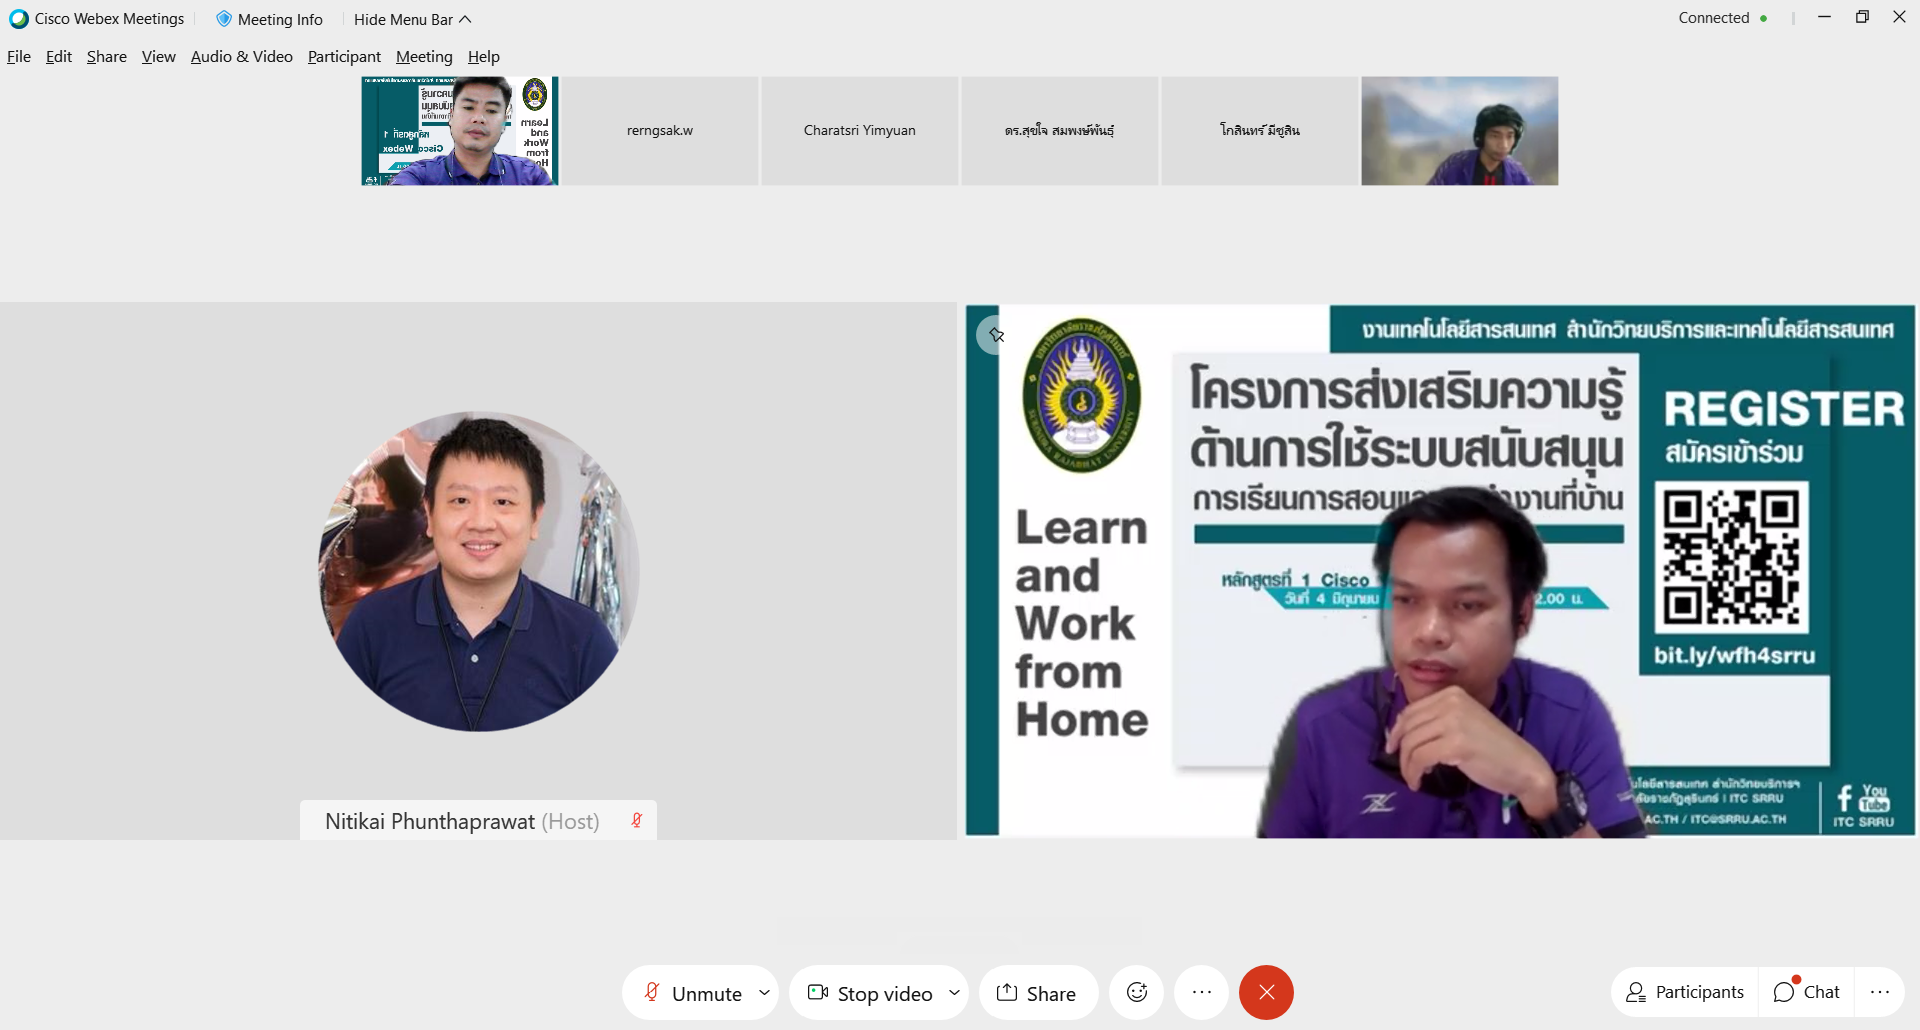This screenshot has width=1920, height=1030.
Task: Open the Audio & Video menu
Action: [x=241, y=57]
